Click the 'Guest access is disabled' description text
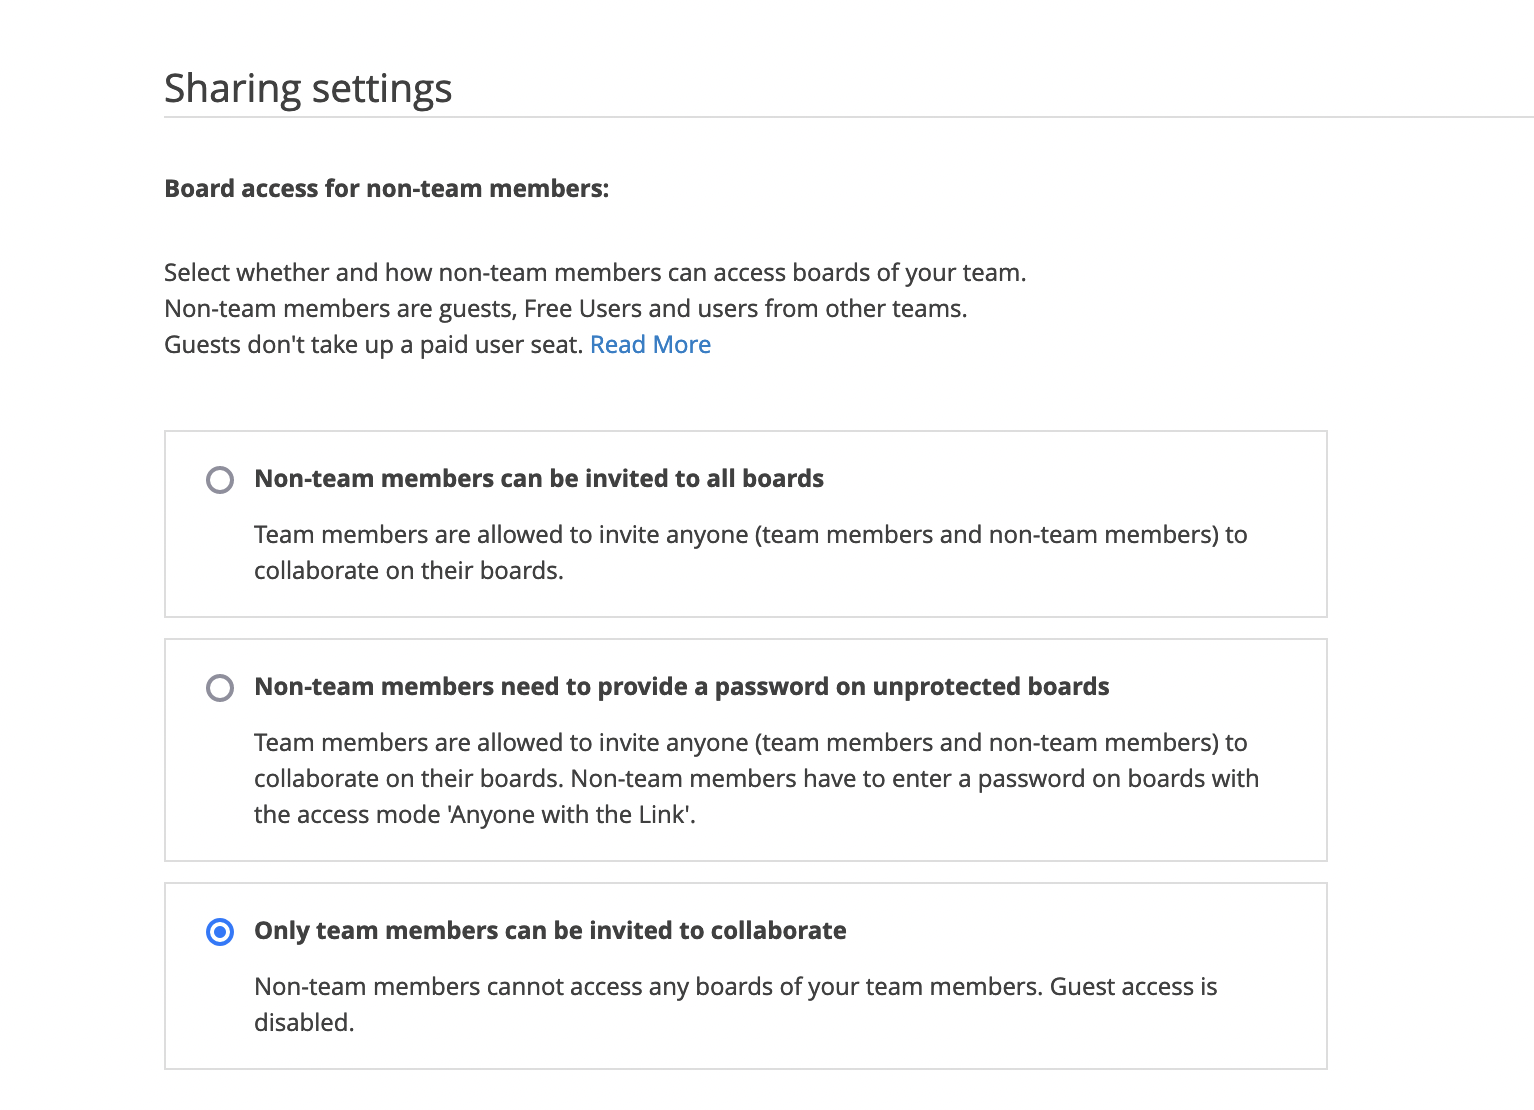This screenshot has height=1110, width=1534. coord(736,1005)
